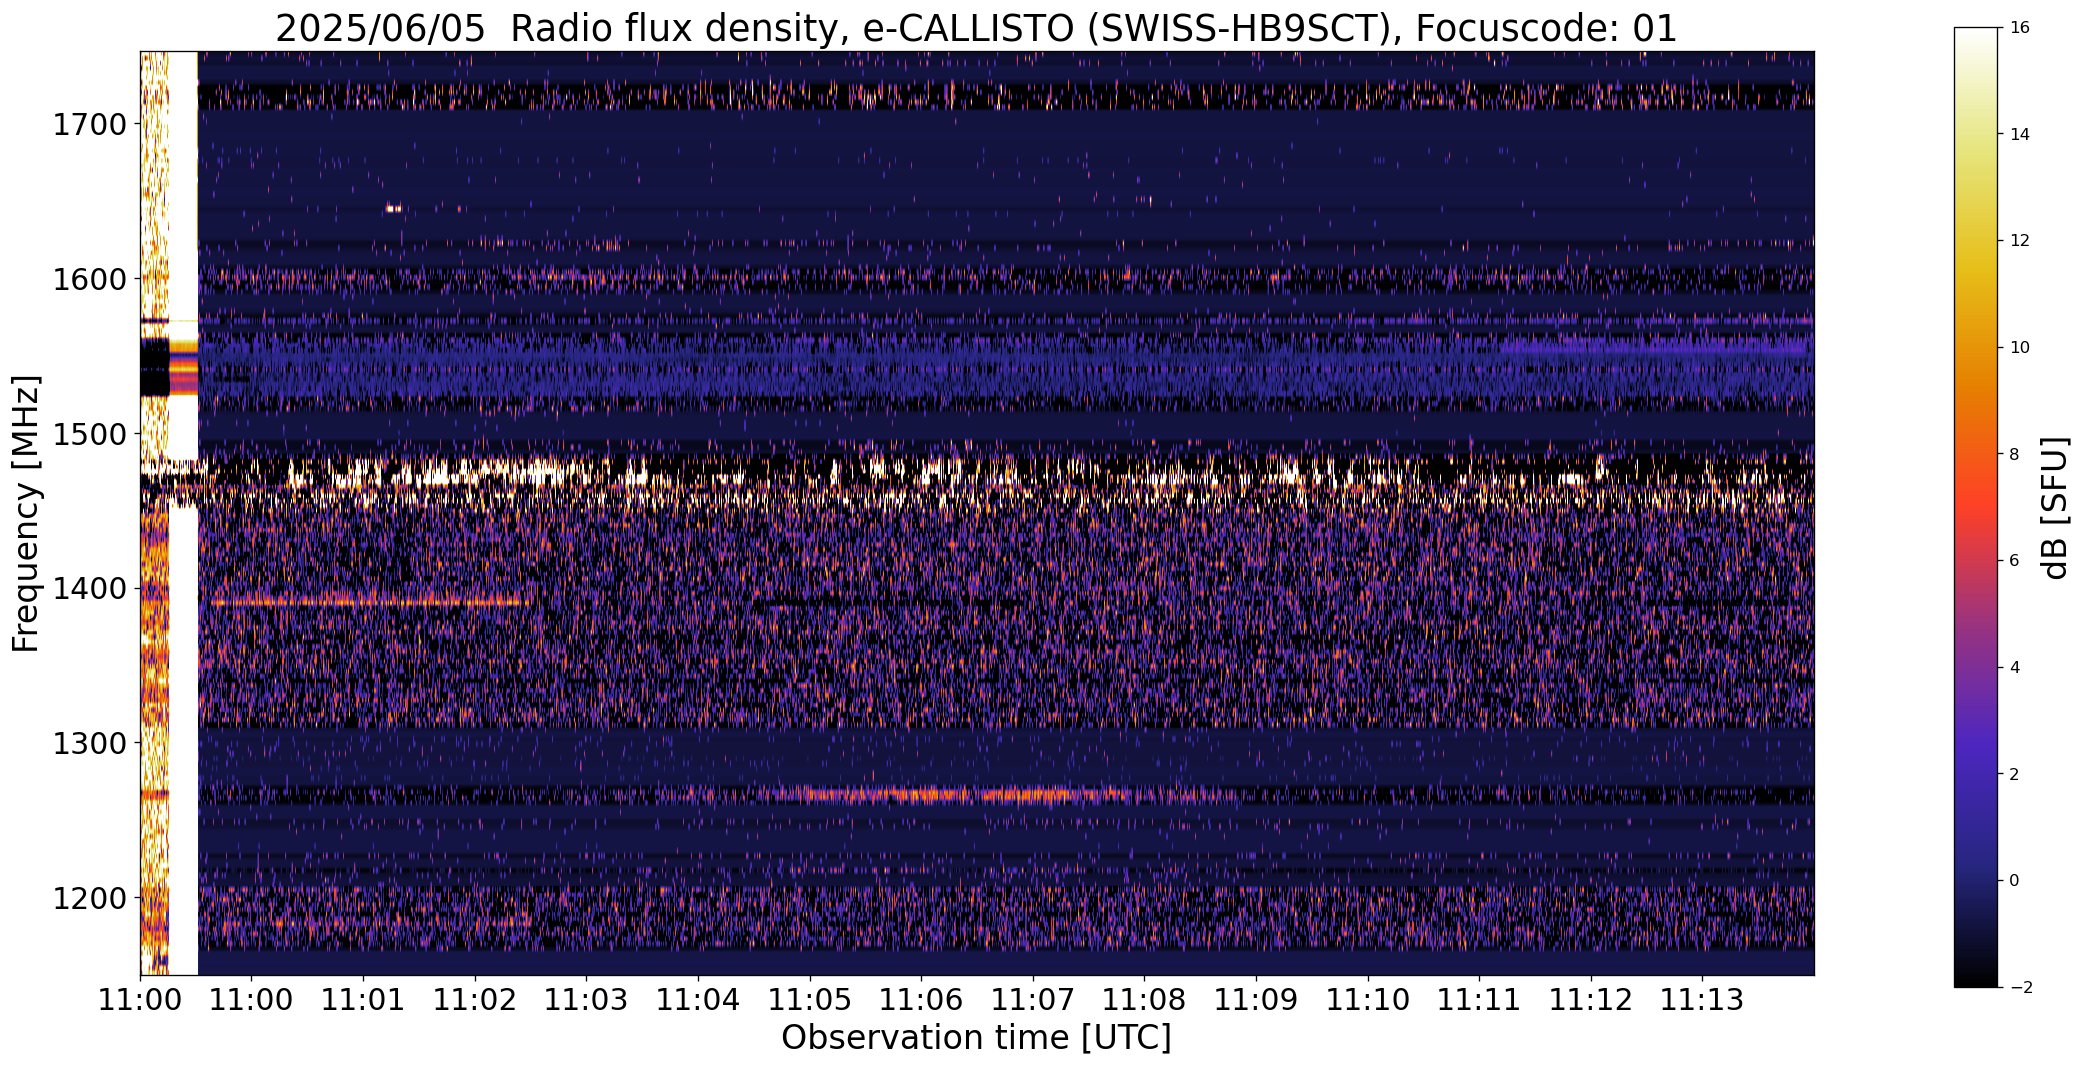The width and height of the screenshot is (2085, 1067).
Task: Click the small bright spot near 1645 MHz
Action: pos(394,209)
